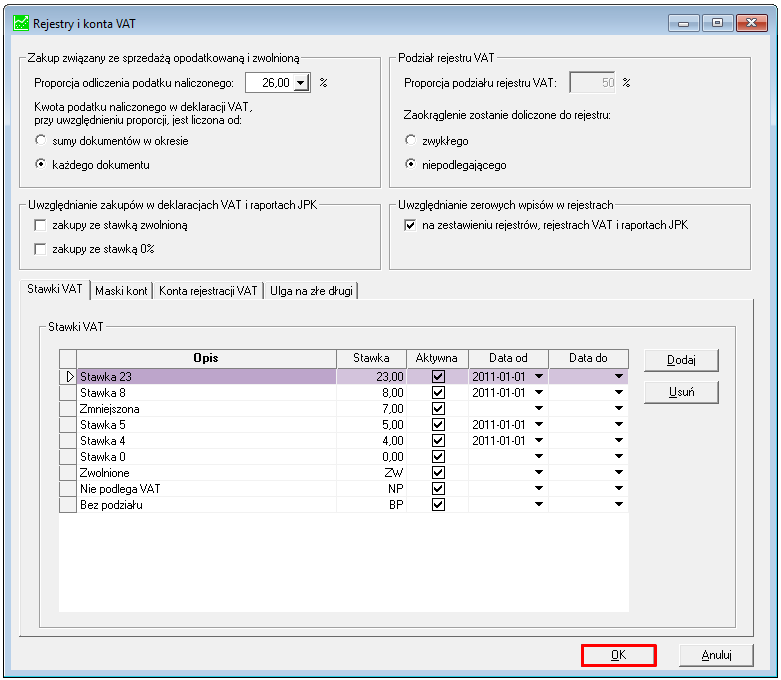
Task: Click the Usuń button
Action: point(681,392)
